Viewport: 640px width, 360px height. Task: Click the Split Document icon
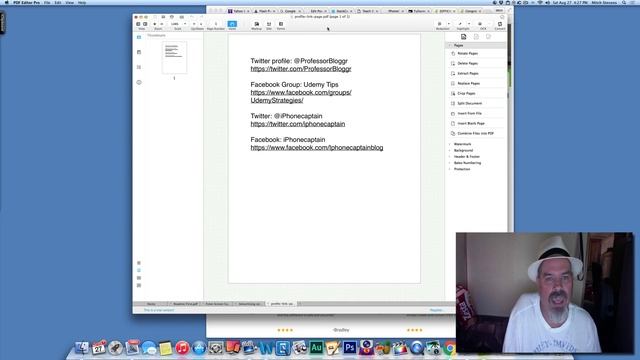click(x=453, y=103)
